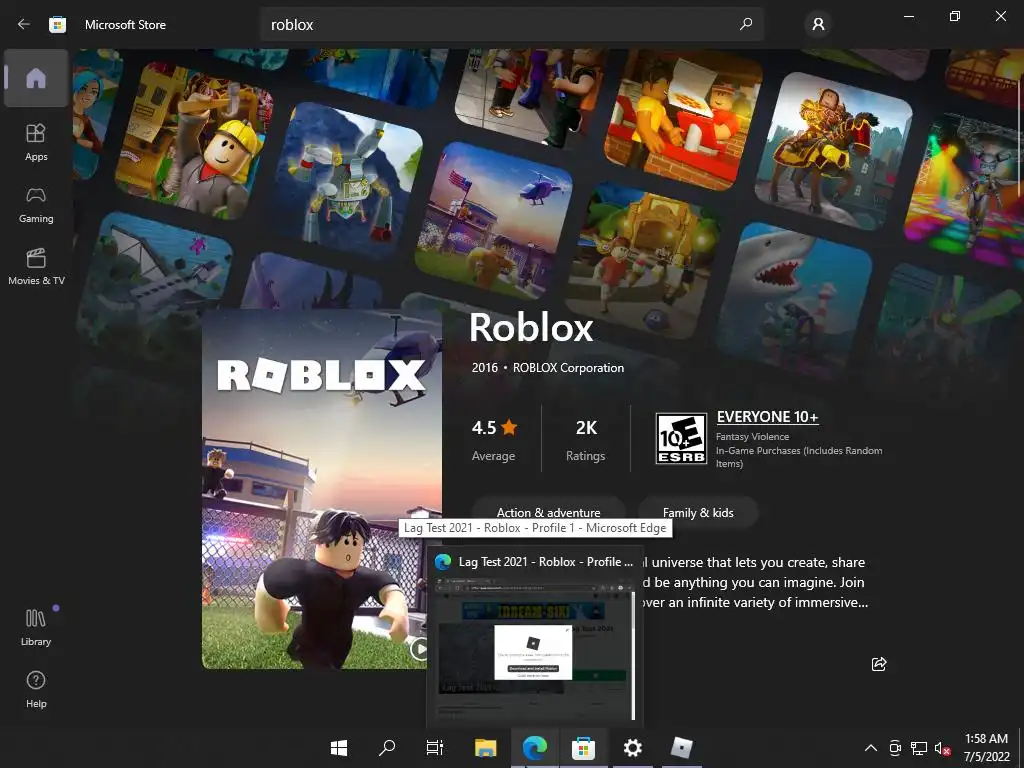Open the Windows Start button
The image size is (1024, 768).
pos(339,748)
